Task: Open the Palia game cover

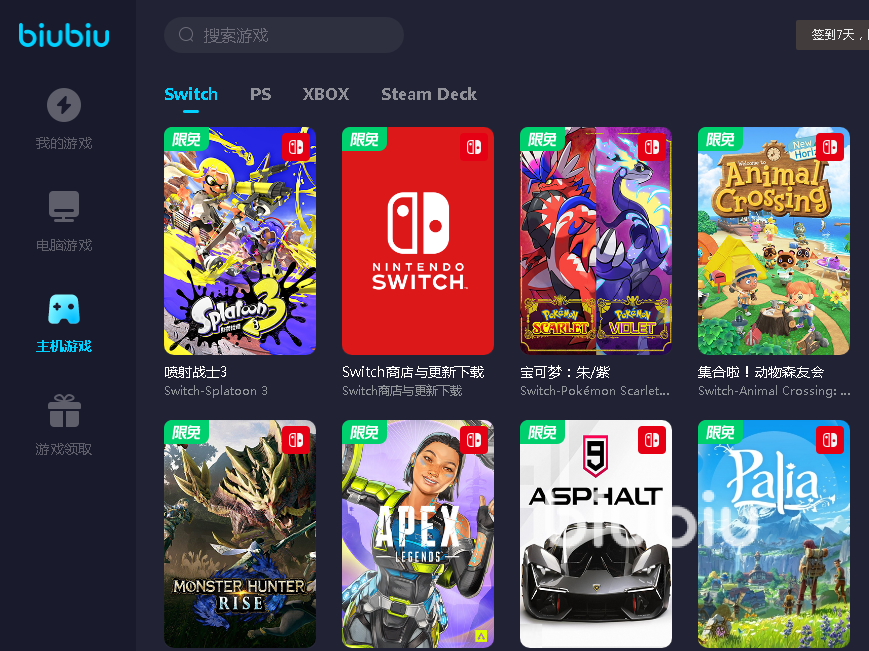Action: click(774, 534)
